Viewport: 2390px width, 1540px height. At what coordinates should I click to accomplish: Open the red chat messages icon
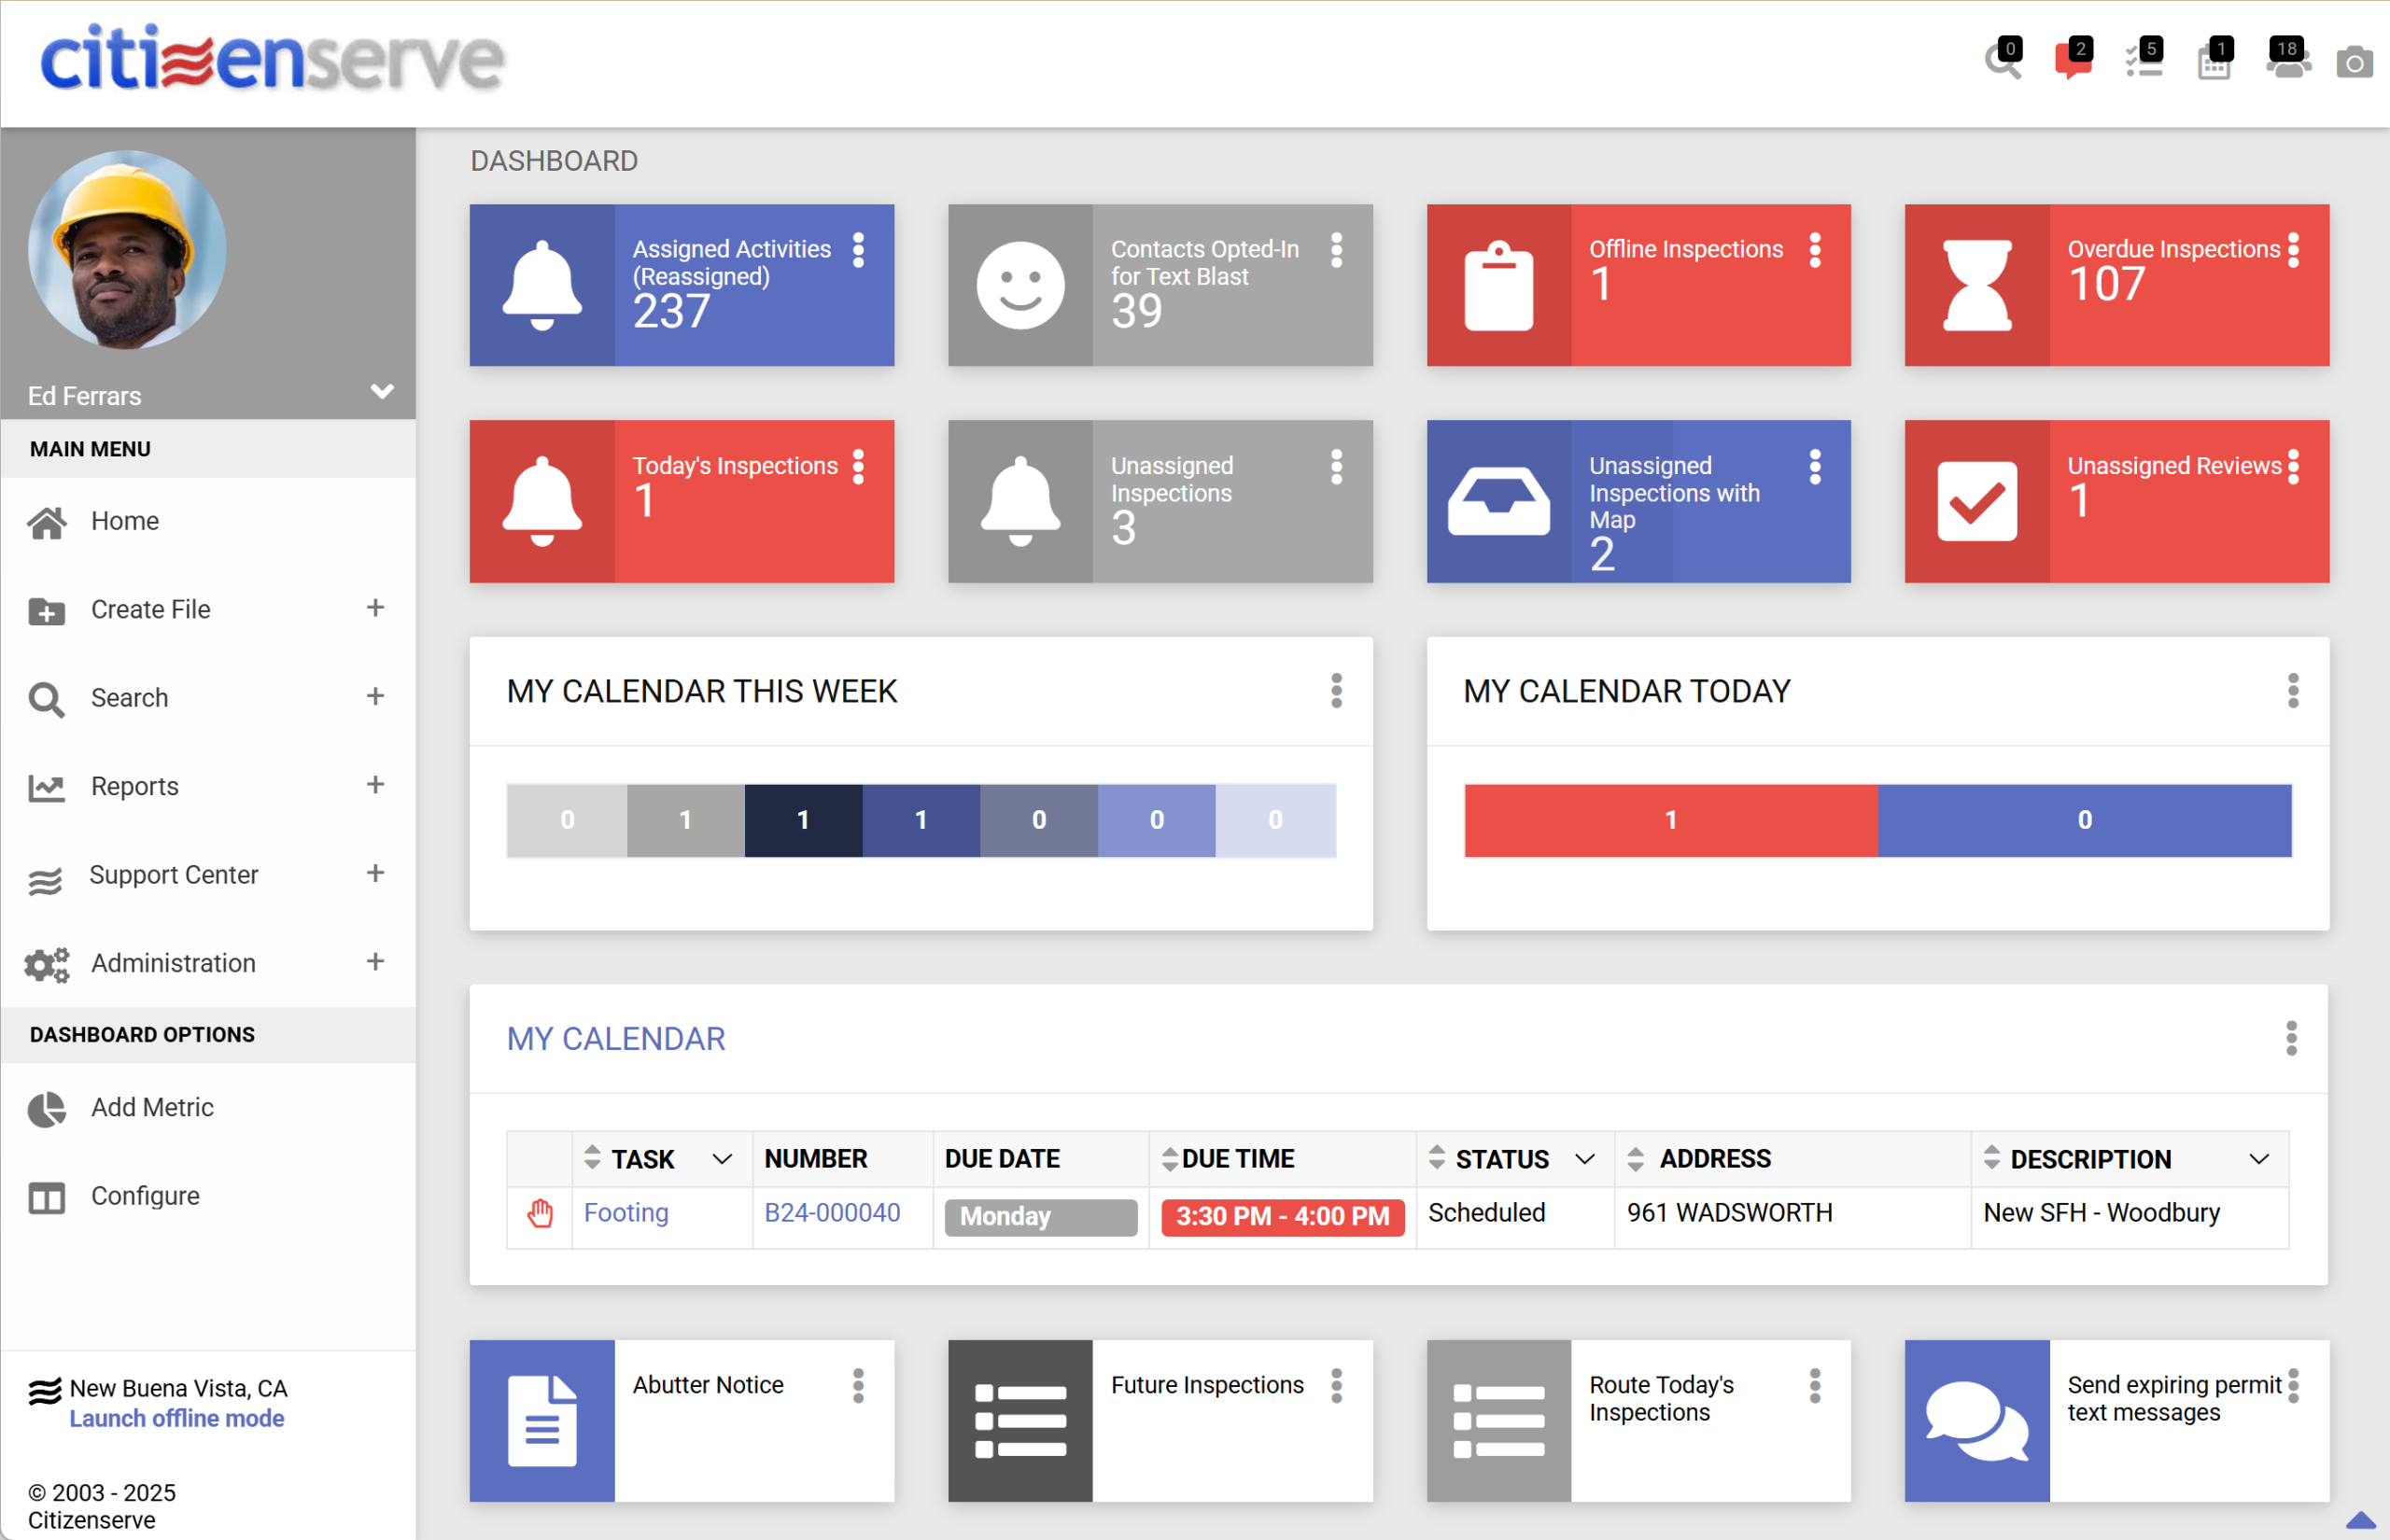(x=2071, y=61)
